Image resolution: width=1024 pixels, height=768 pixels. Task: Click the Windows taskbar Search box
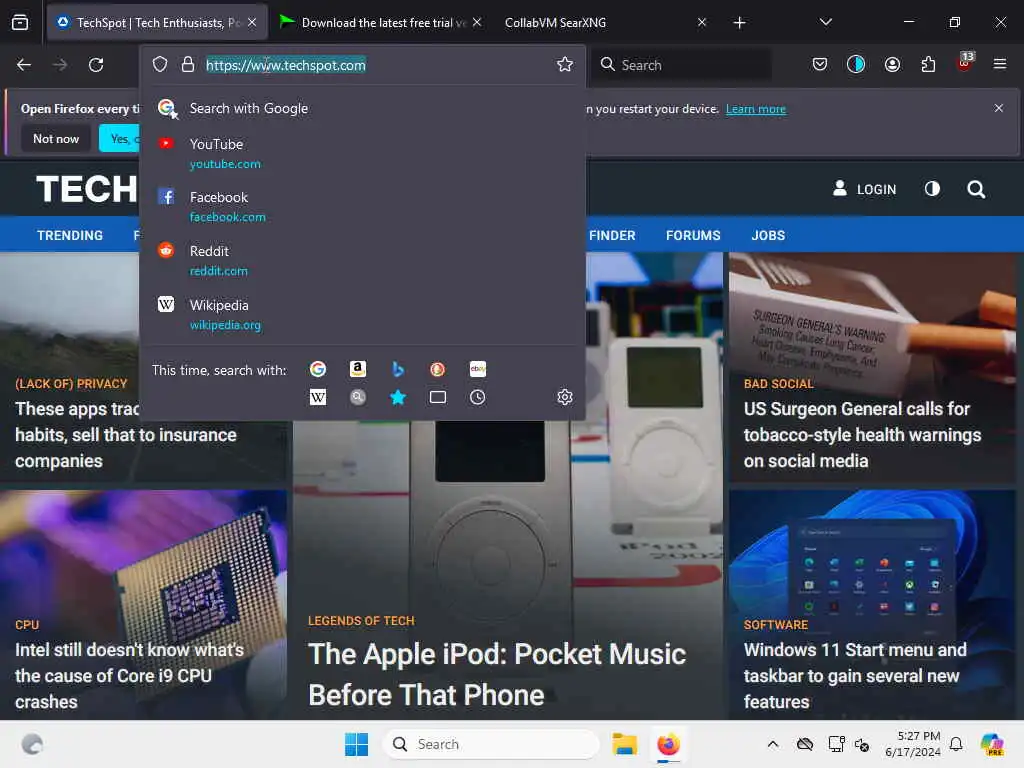tap(491, 744)
